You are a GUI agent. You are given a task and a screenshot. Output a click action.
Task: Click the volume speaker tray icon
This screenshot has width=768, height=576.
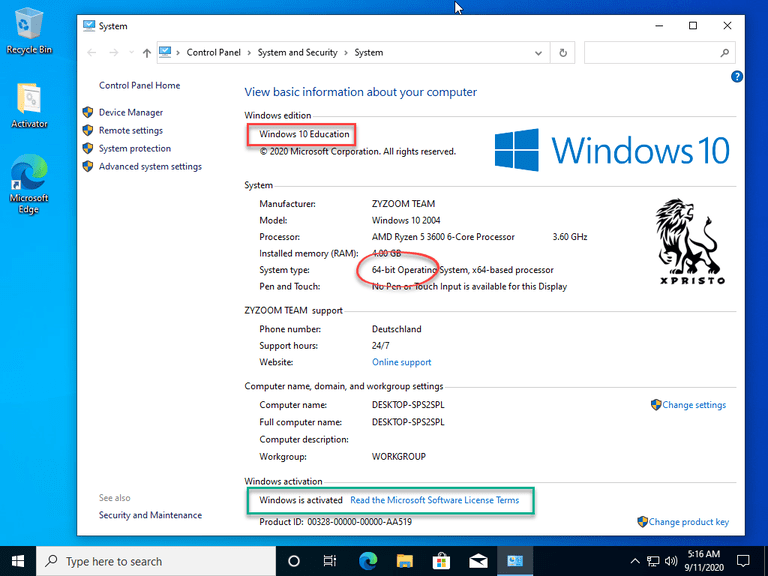pos(671,561)
